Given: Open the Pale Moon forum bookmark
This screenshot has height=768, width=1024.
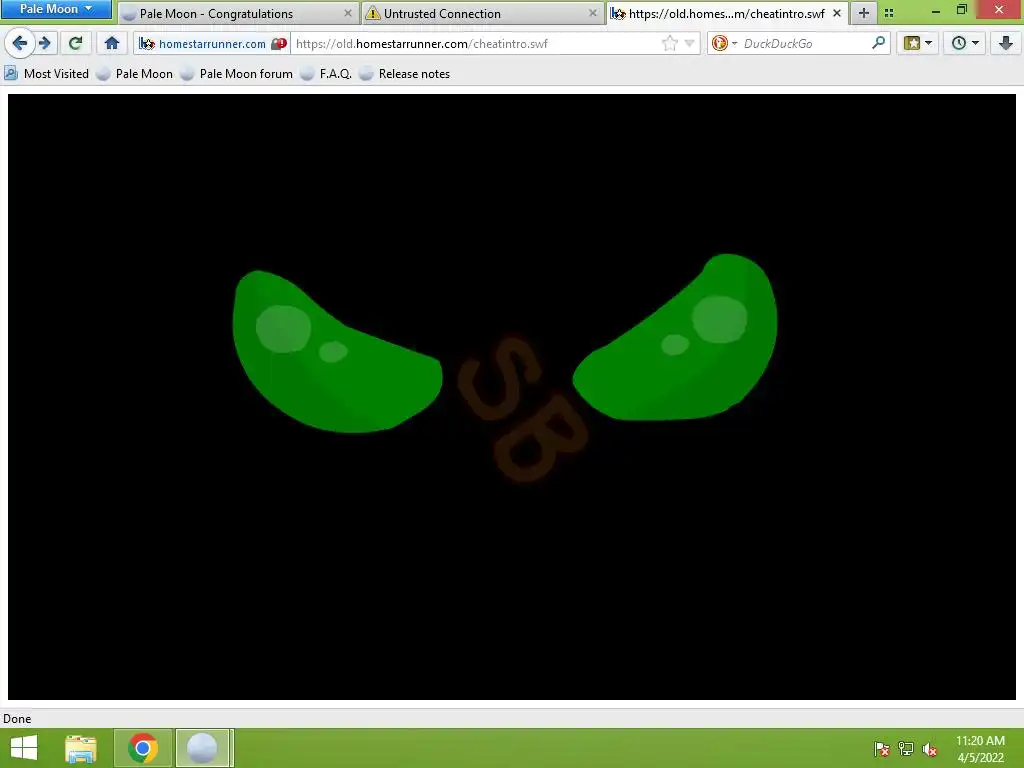Looking at the screenshot, I should click(x=237, y=74).
